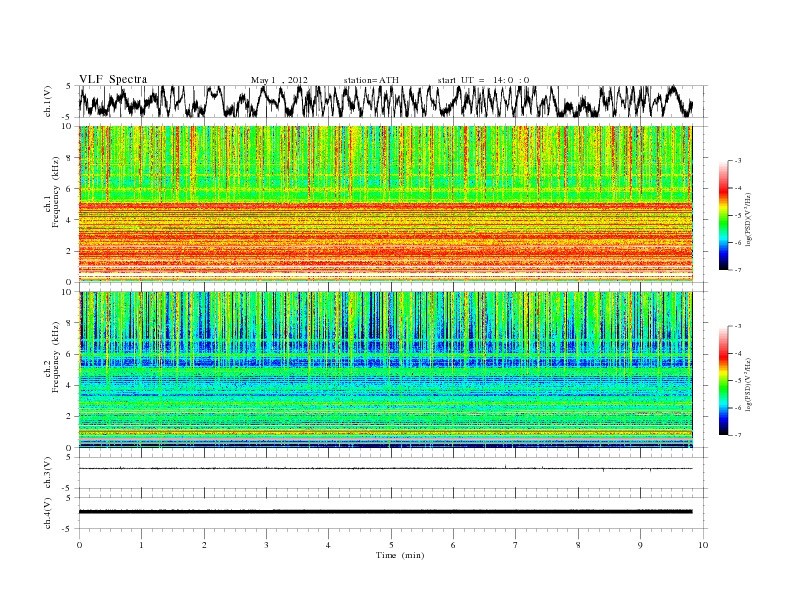Click the flat ch.3 voltage trace
This screenshot has height=612, width=792.
point(385,469)
